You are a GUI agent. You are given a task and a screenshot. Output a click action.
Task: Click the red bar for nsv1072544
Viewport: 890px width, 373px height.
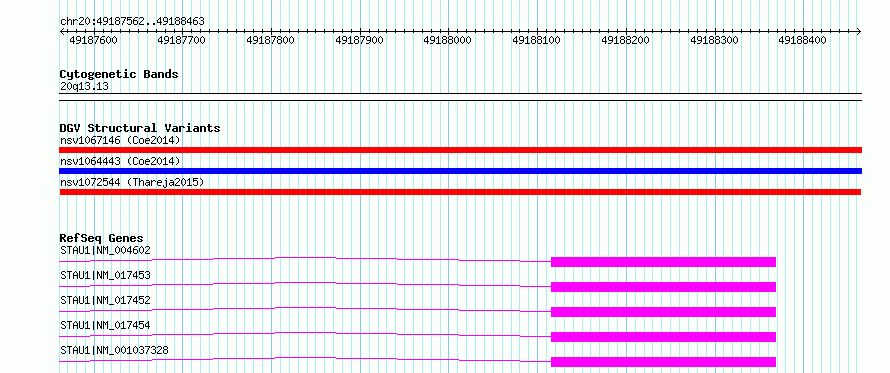pos(460,192)
